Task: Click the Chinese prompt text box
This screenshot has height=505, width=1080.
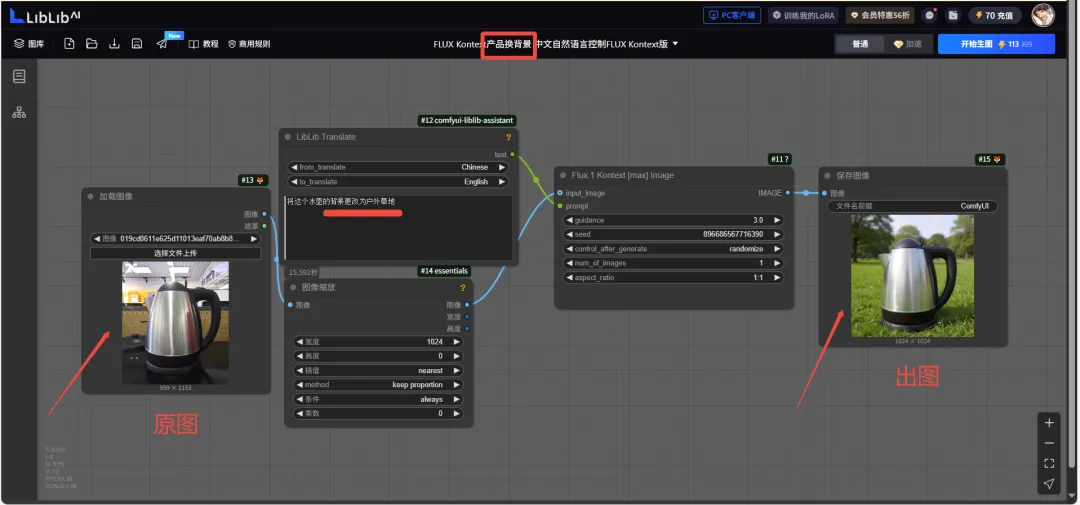Action: (398, 226)
